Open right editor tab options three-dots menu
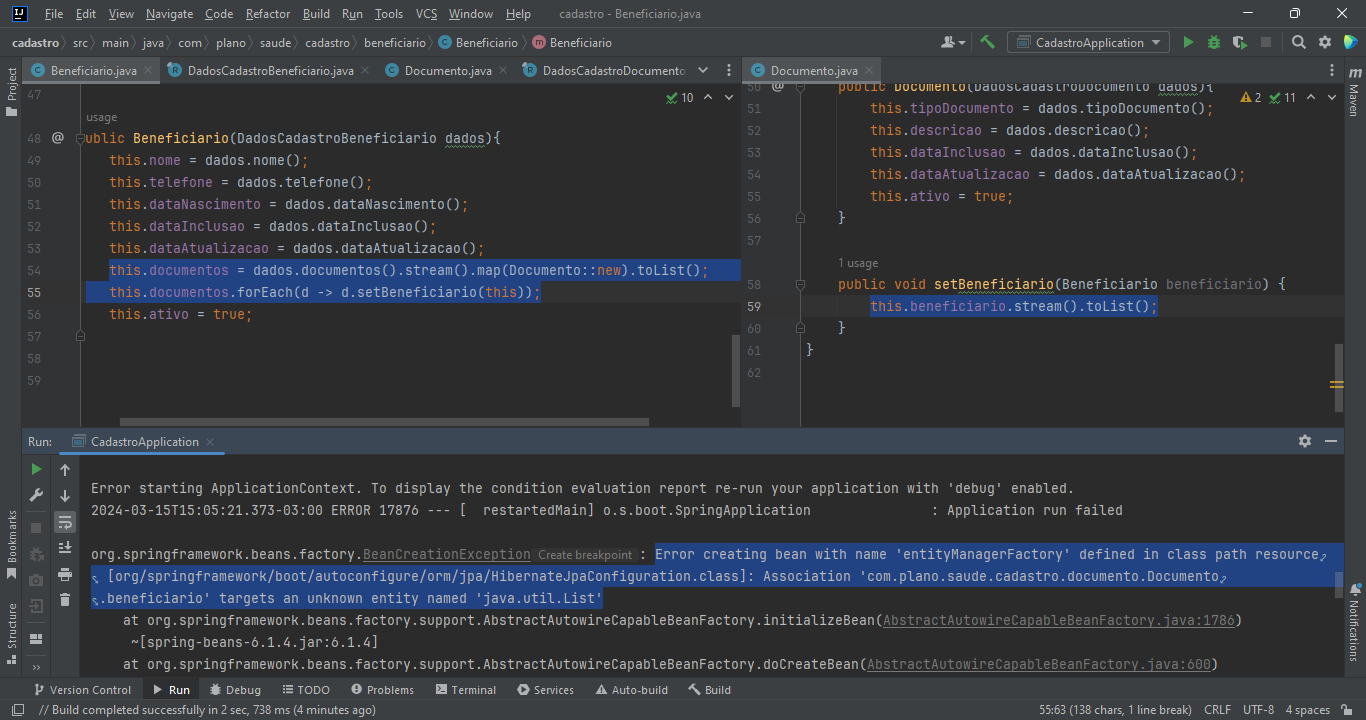The width and height of the screenshot is (1366, 720). (1331, 71)
